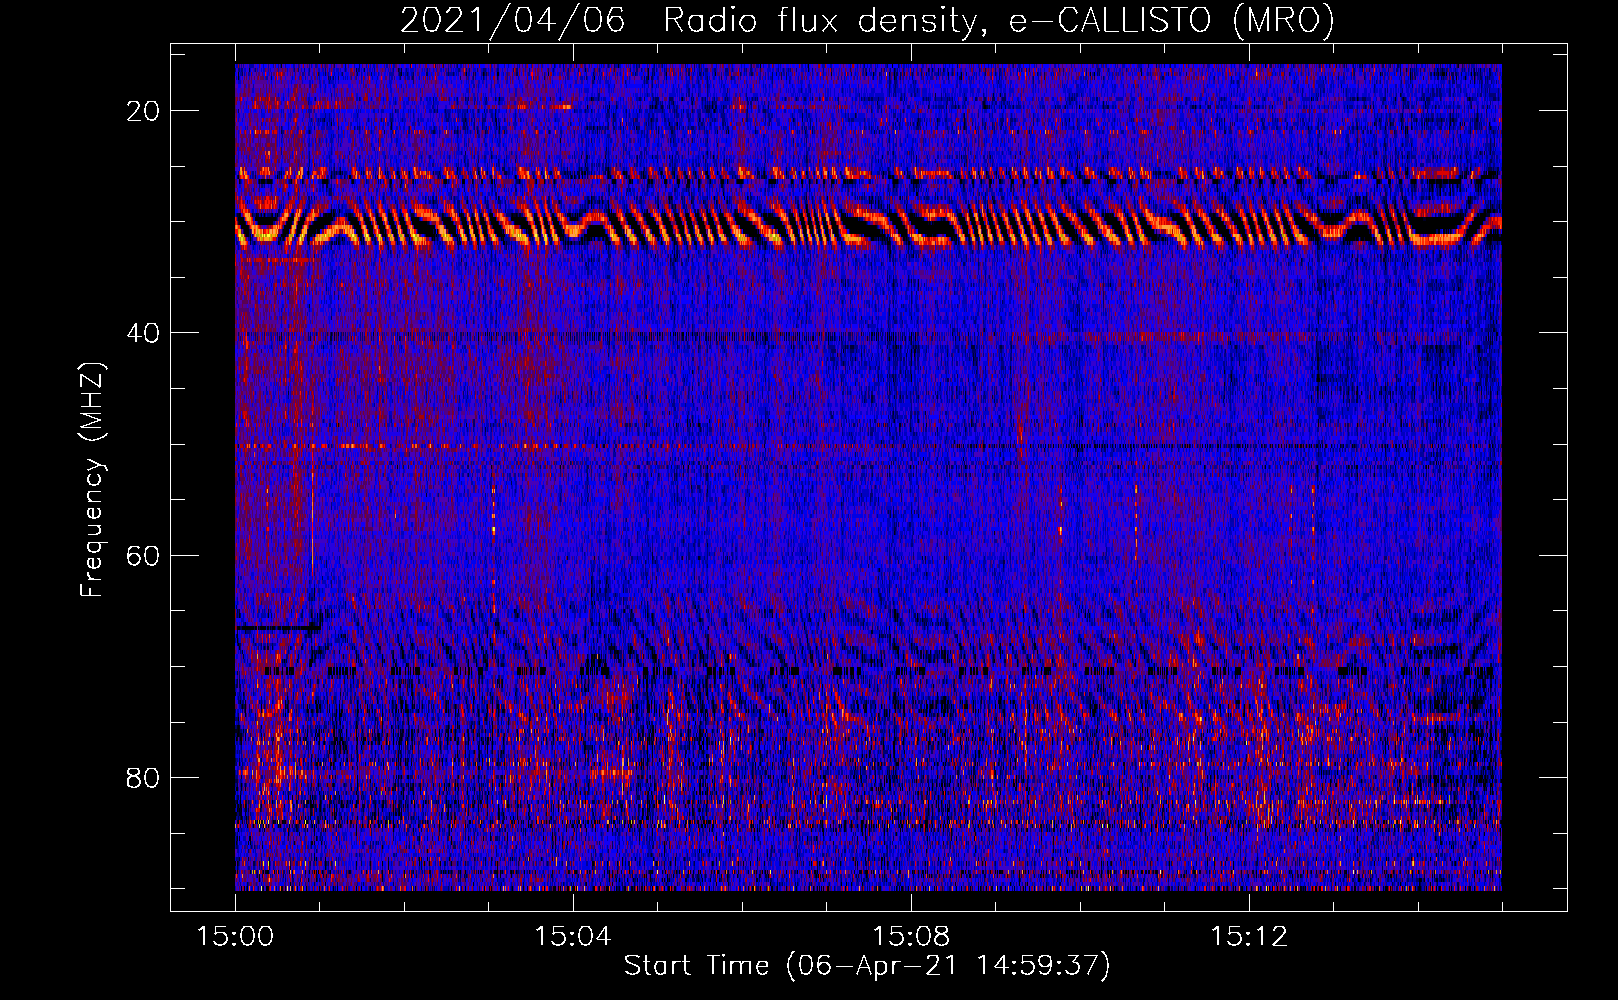Click the 15:00 time tick label
The width and height of the screenshot is (1618, 1000).
pos(235,937)
